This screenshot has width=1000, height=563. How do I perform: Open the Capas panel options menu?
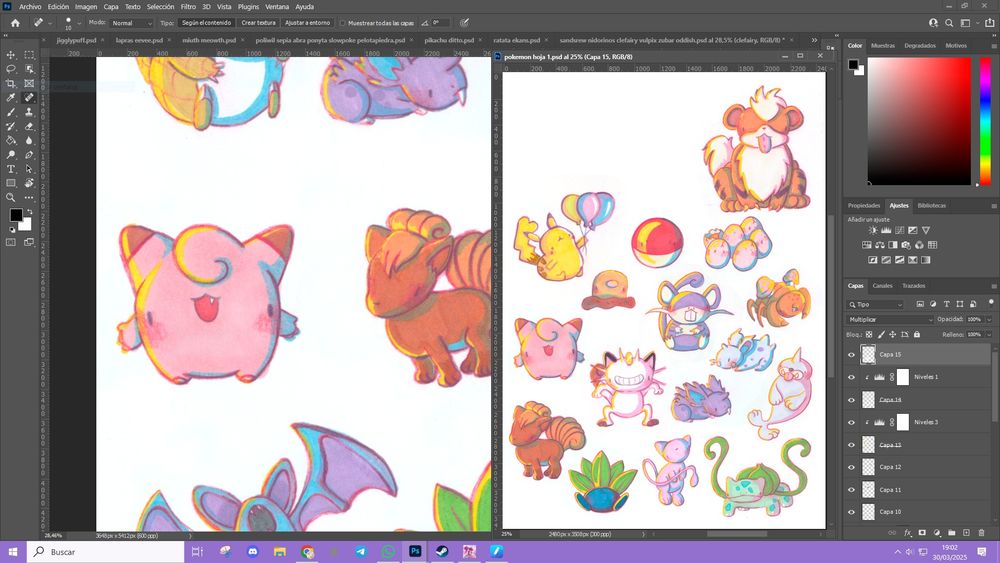pyautogui.click(x=994, y=286)
